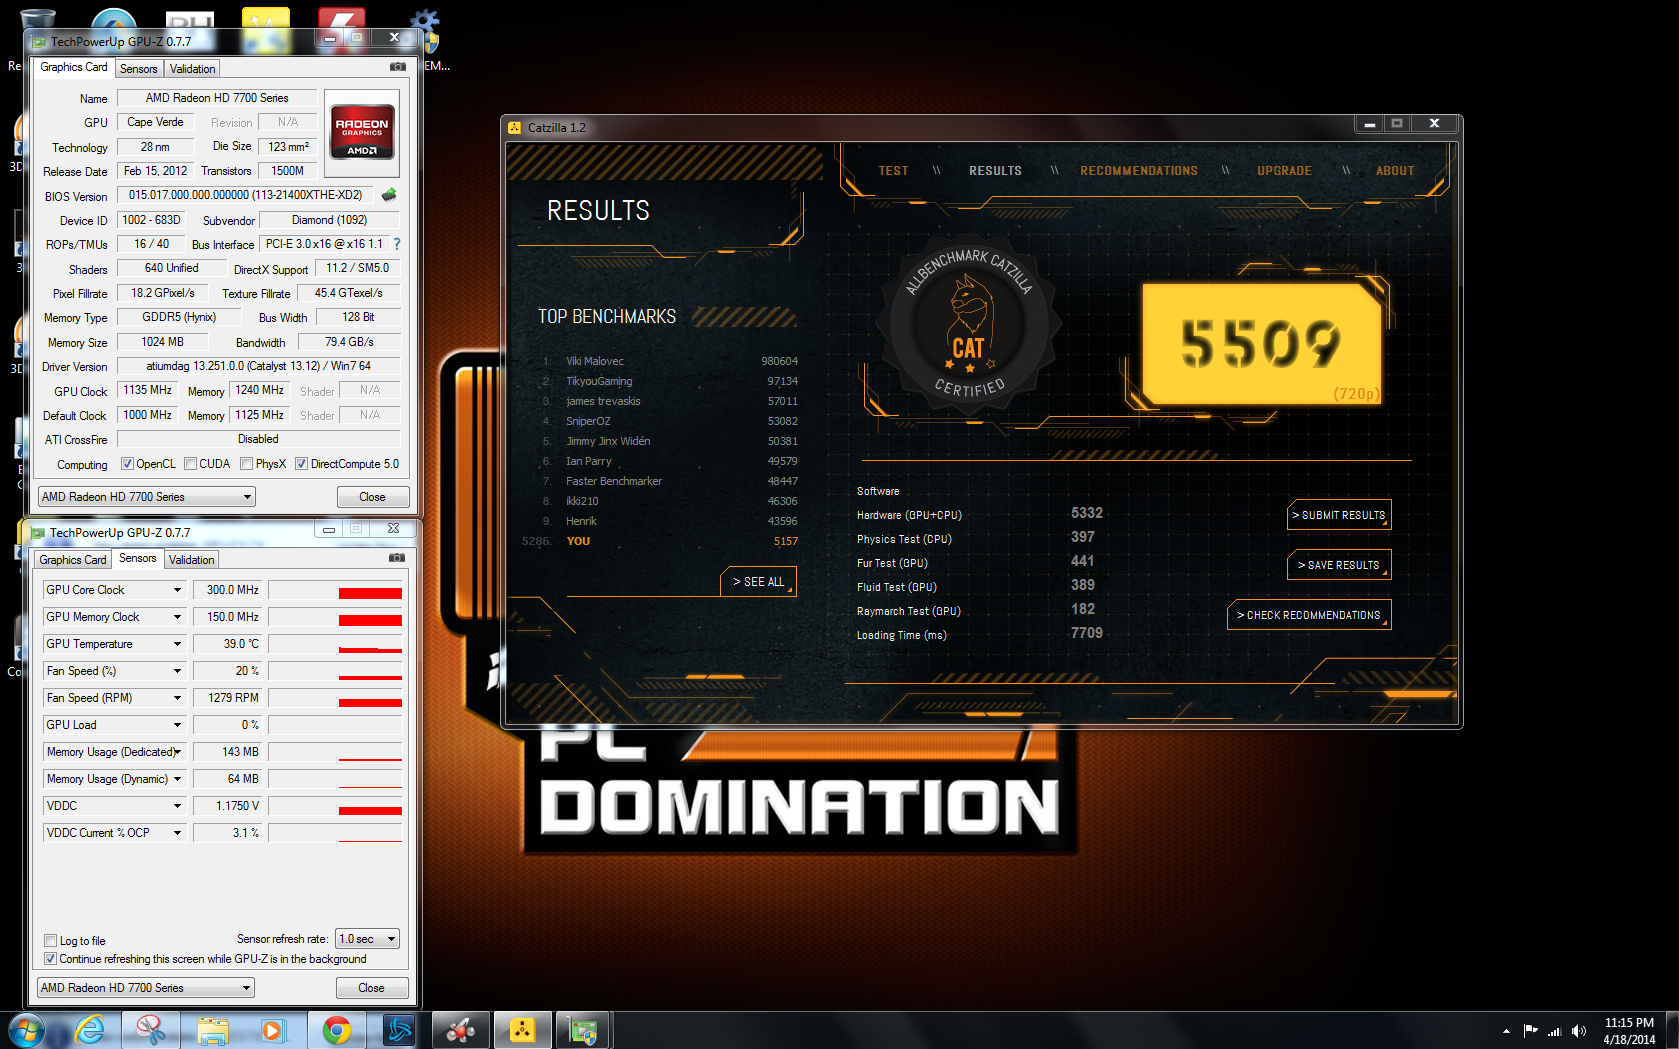
Task: Select Viki Malovec benchmark row
Action: coord(668,361)
